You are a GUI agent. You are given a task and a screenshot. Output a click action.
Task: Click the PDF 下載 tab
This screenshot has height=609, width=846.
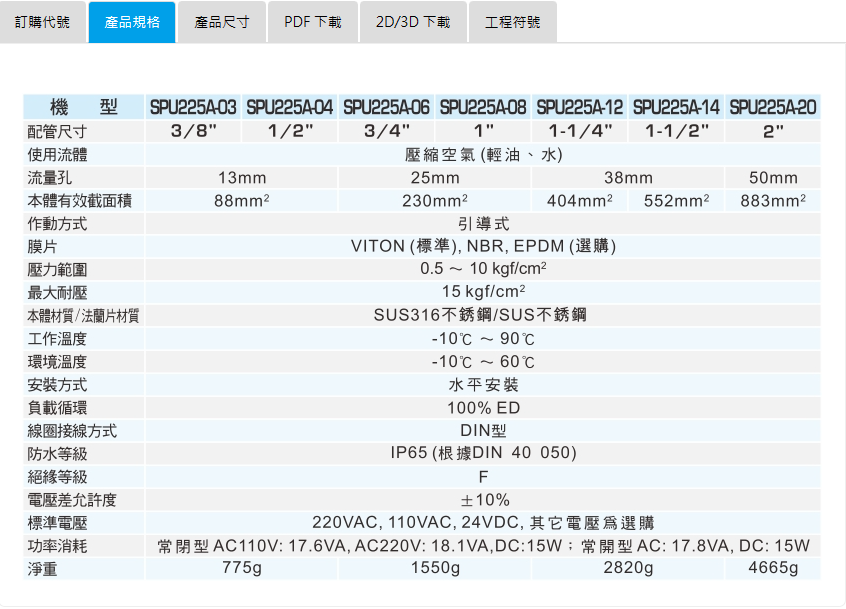(x=313, y=21)
